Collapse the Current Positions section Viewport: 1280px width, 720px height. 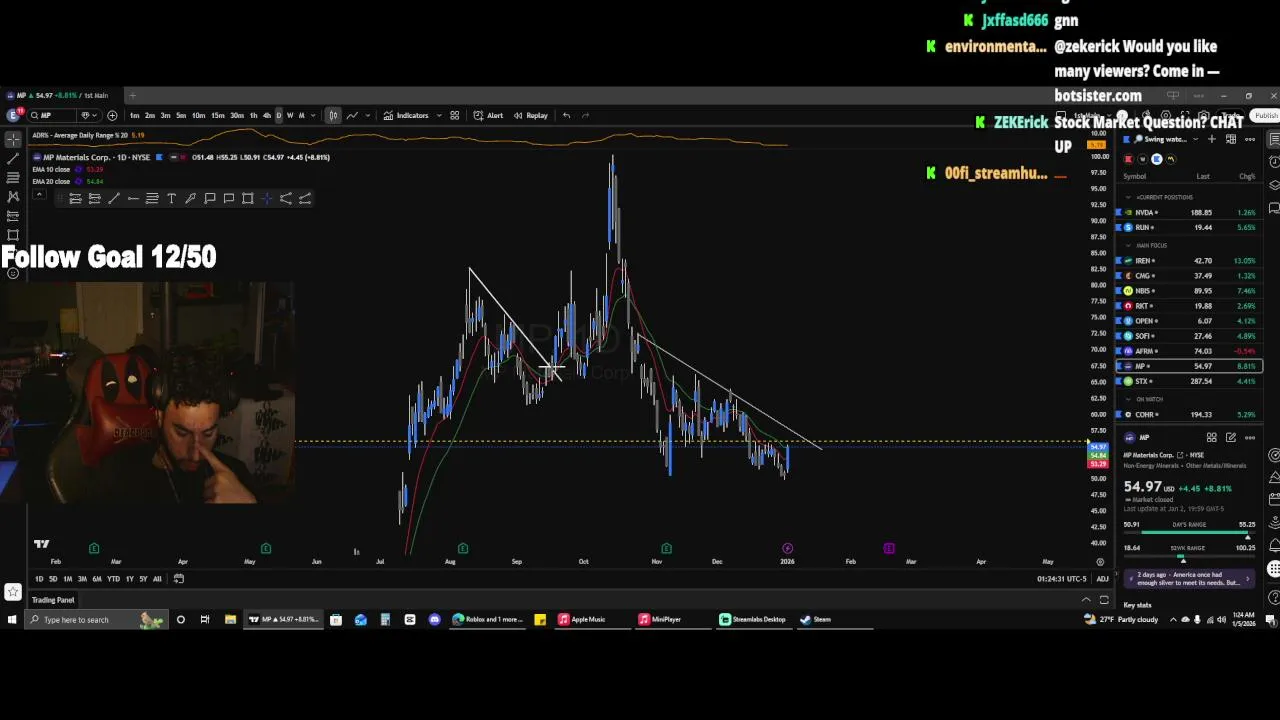(1128, 197)
